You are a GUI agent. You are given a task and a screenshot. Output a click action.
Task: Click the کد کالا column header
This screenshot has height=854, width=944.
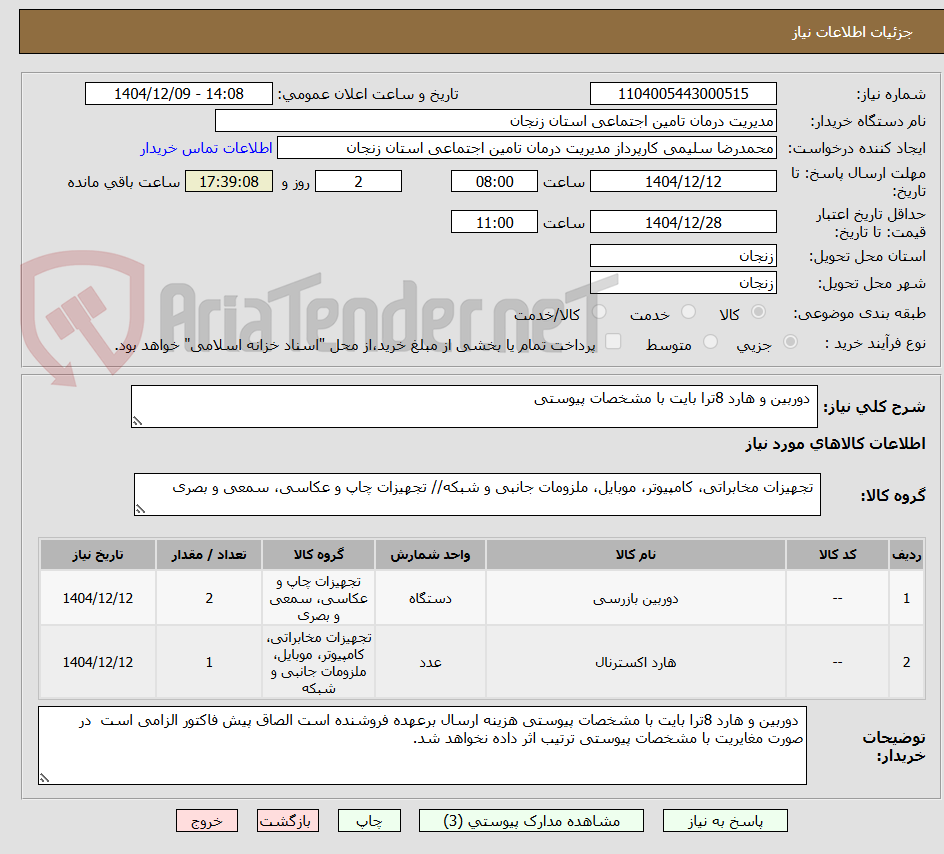click(x=837, y=554)
